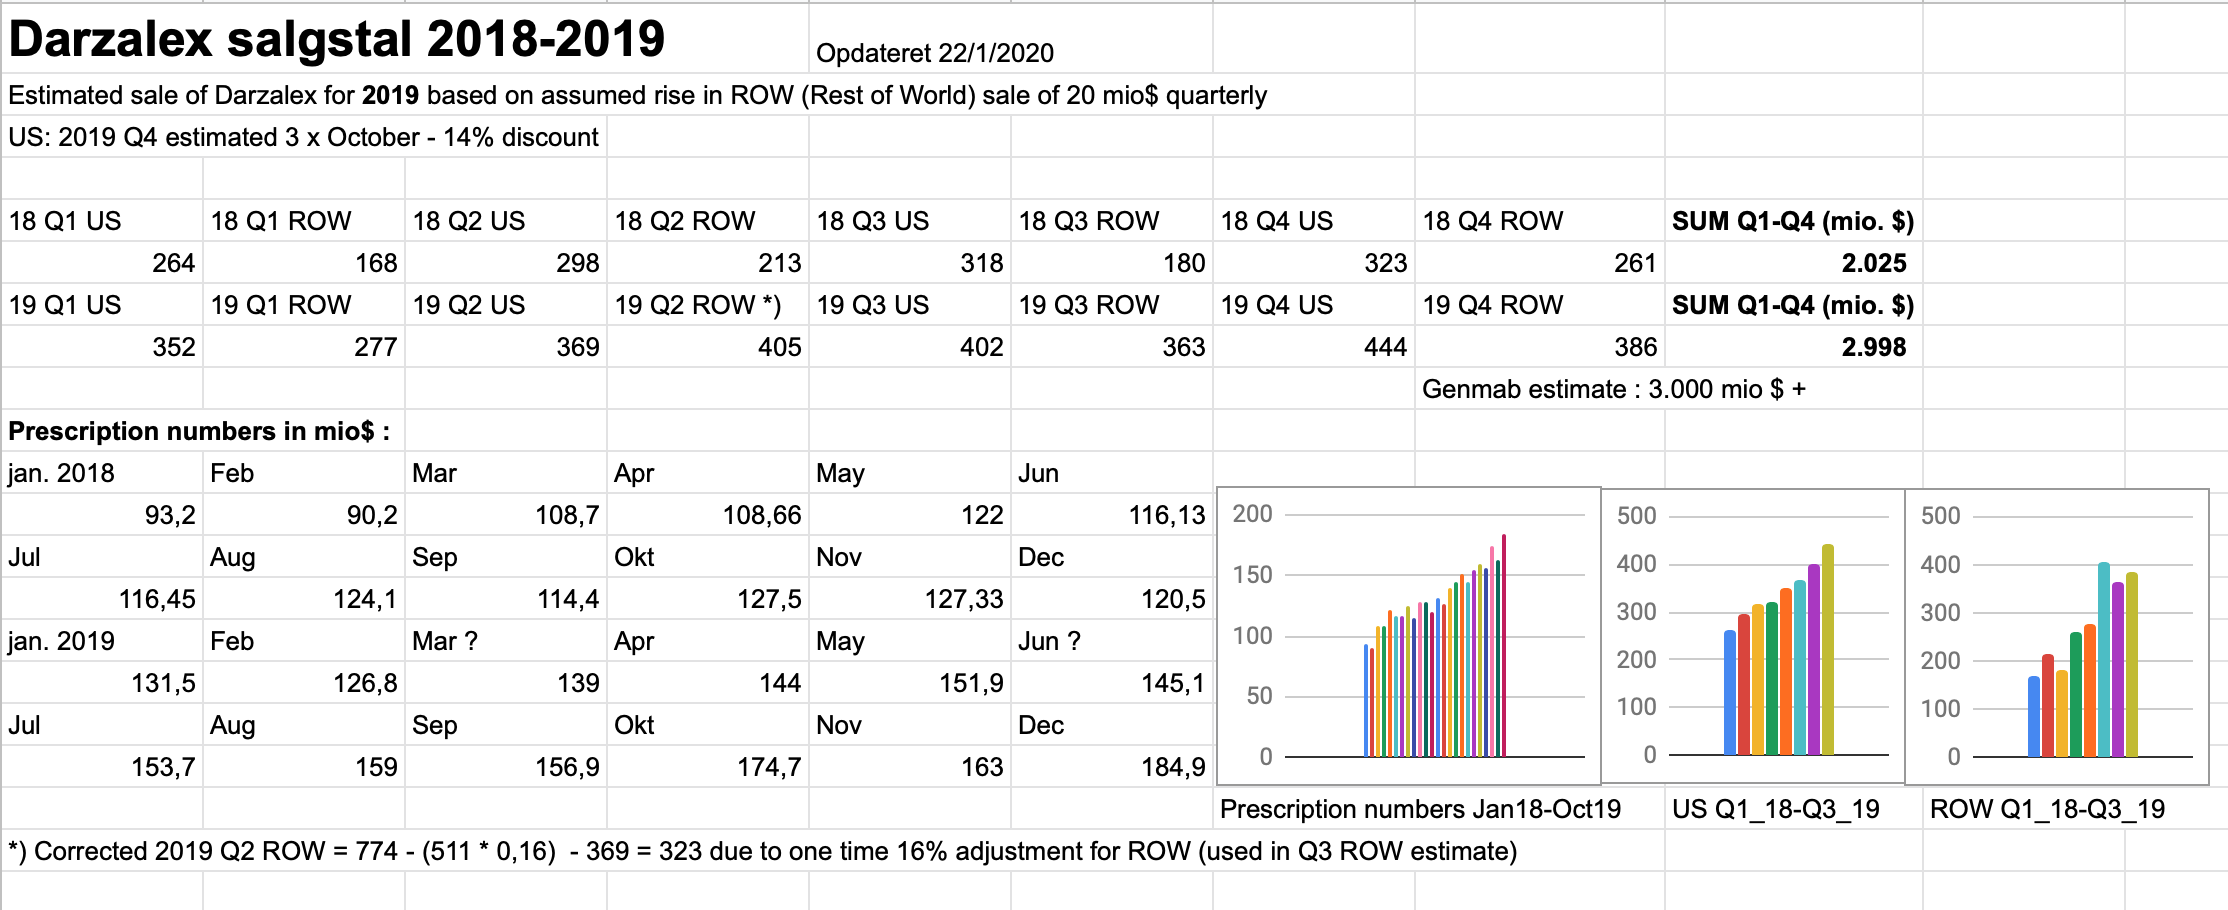
Task: Click the US Q4 estimated discount note
Action: click(303, 137)
